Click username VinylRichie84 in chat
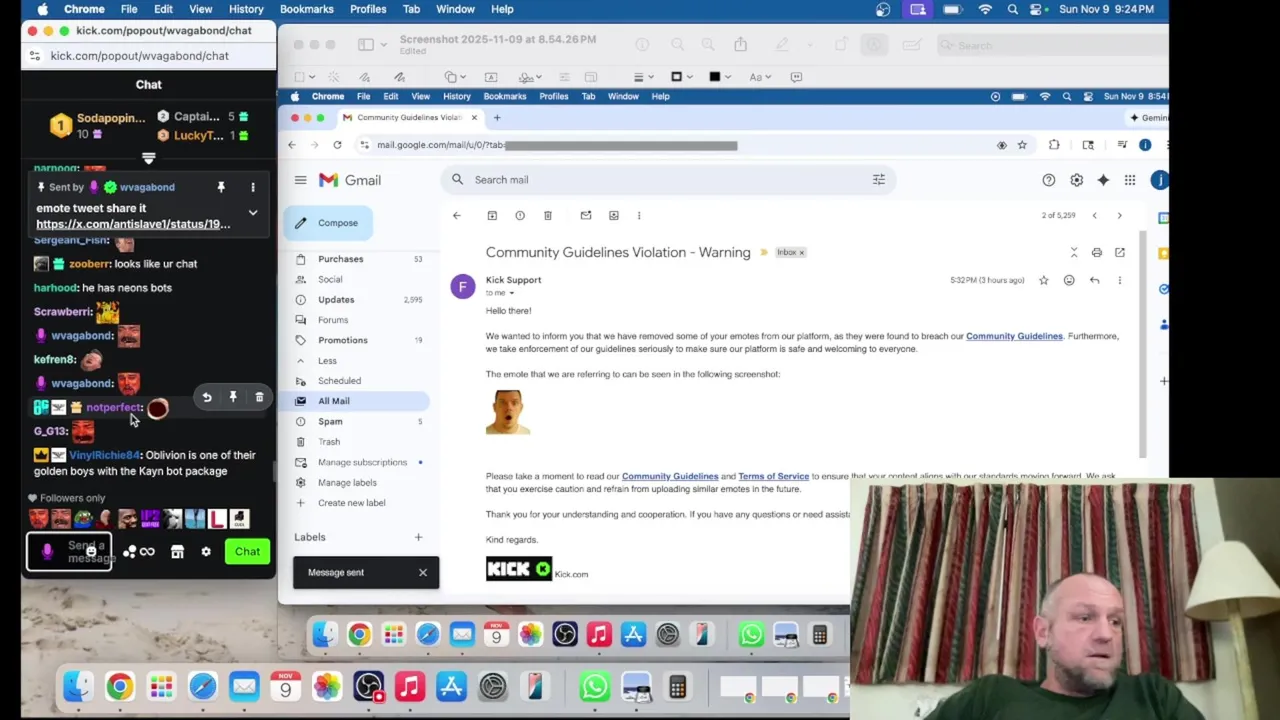 coord(104,455)
